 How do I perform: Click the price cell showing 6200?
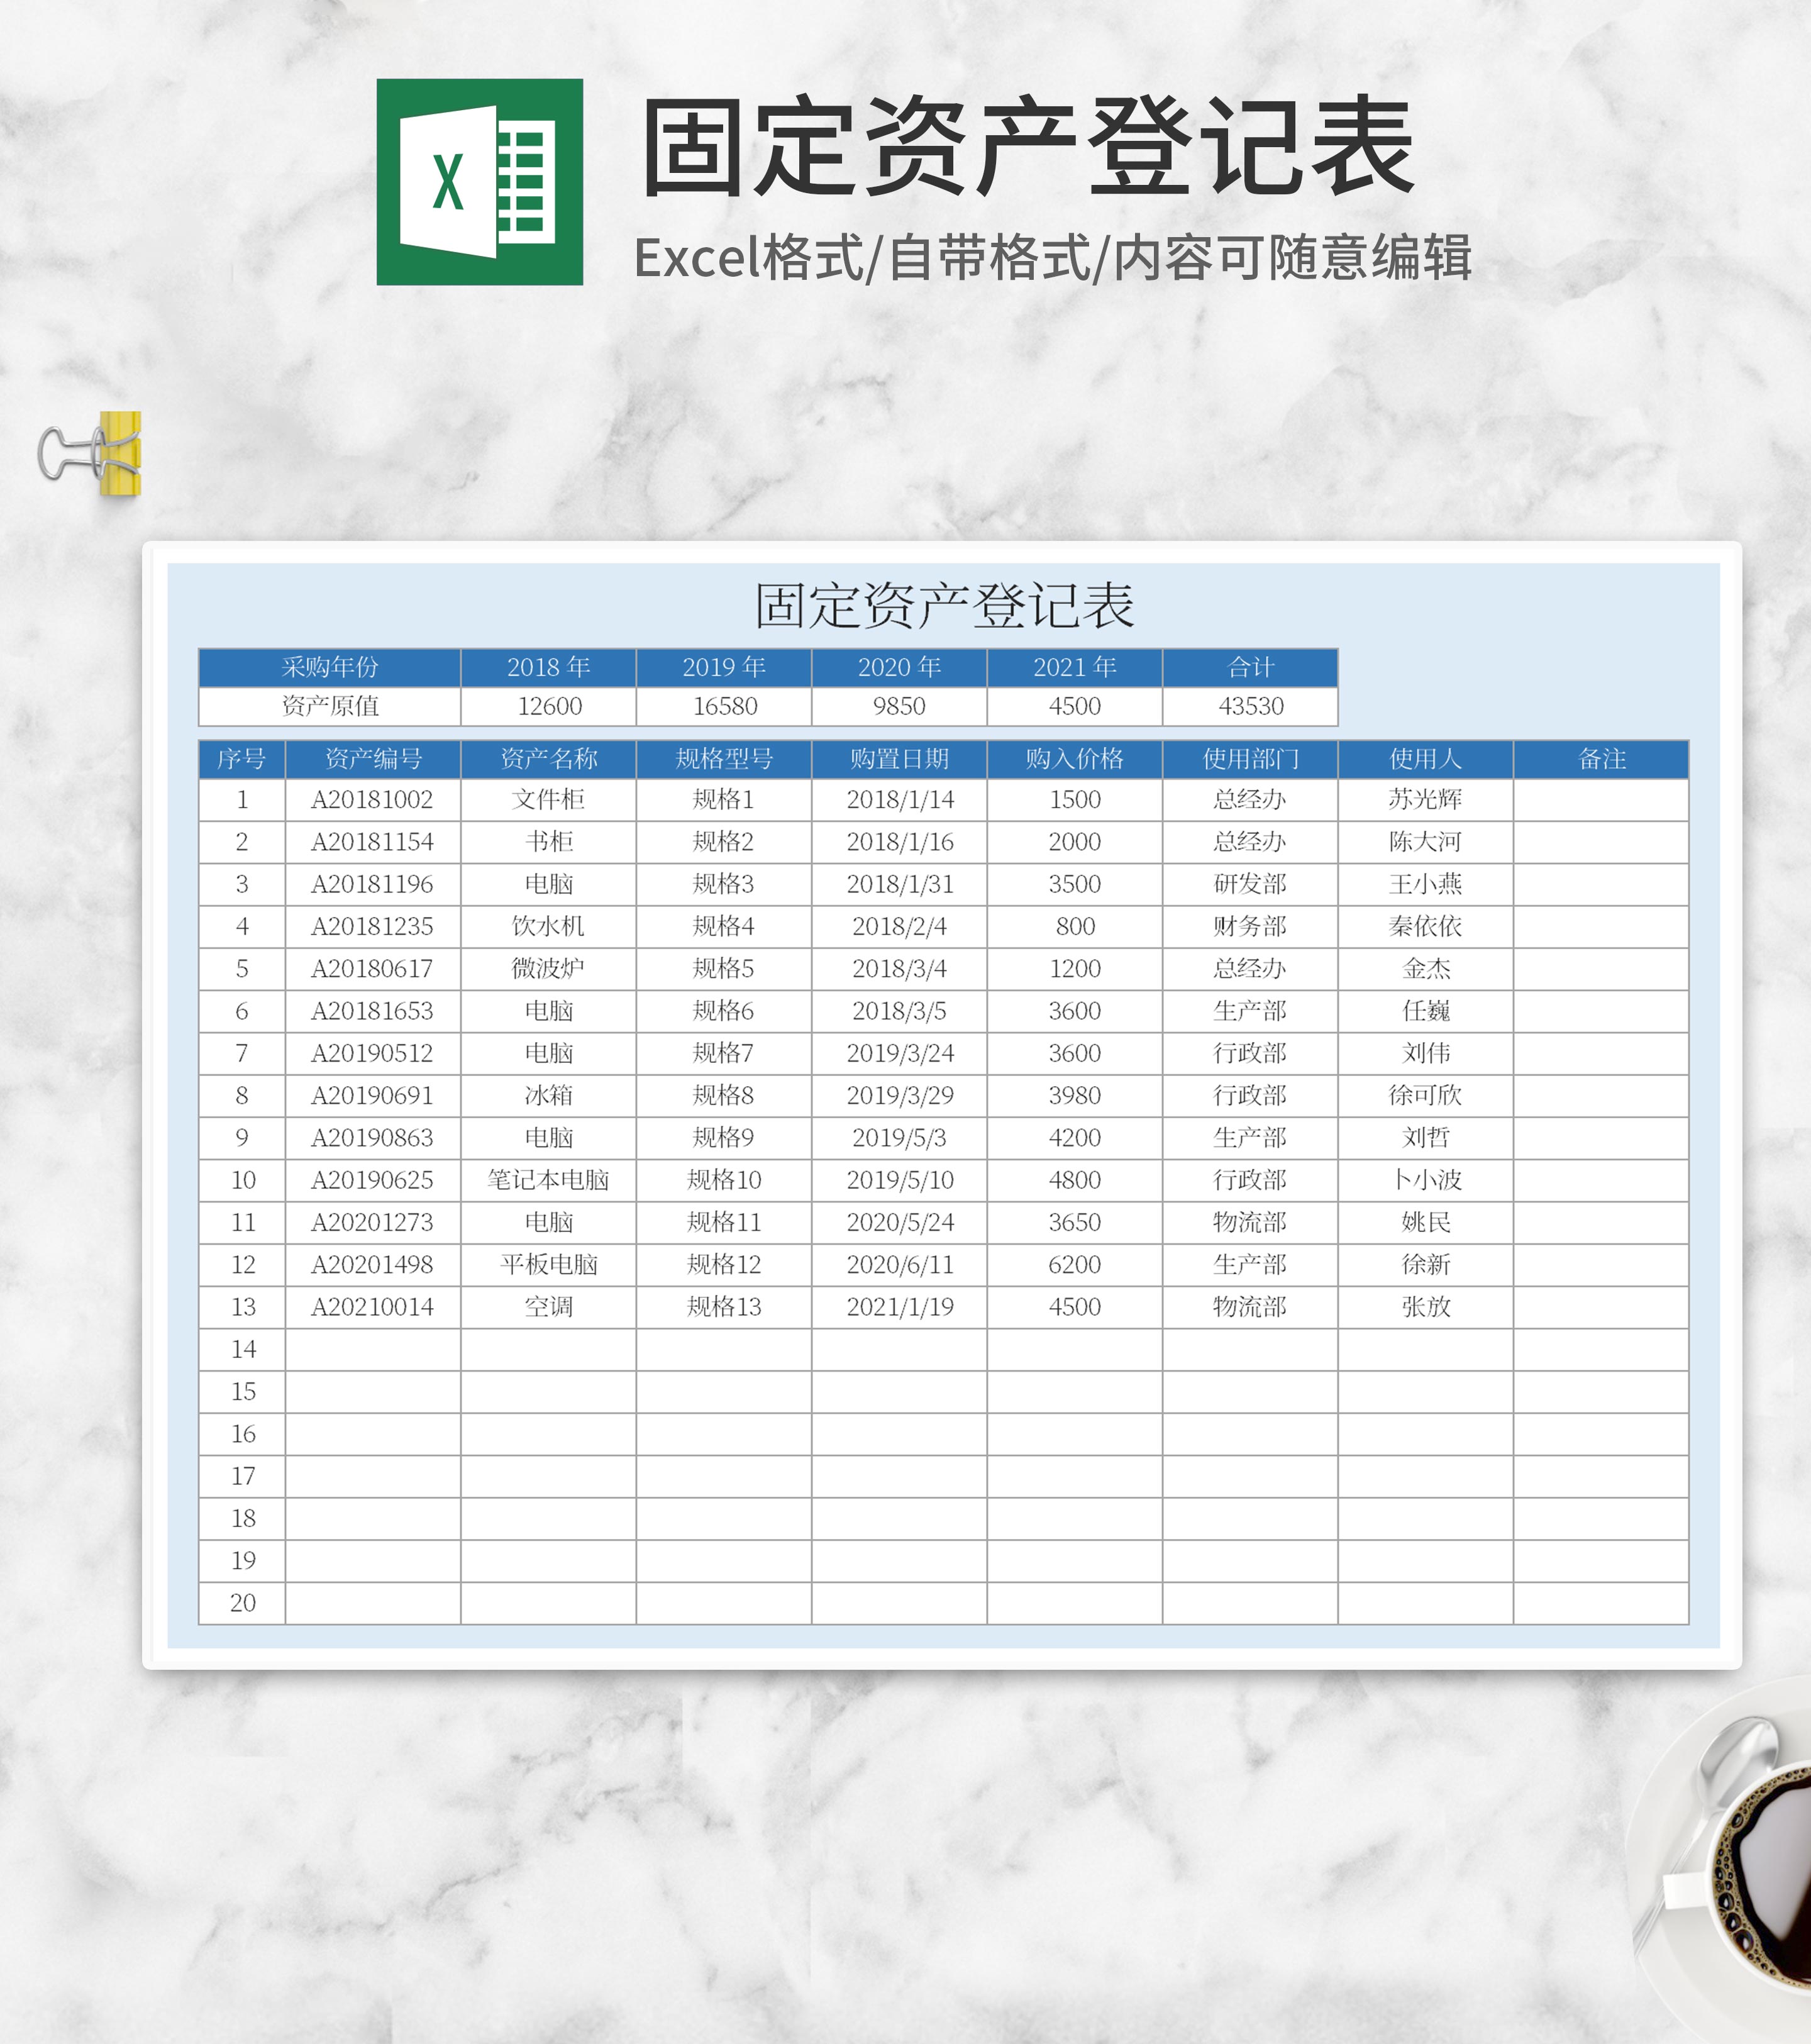(x=1074, y=1265)
